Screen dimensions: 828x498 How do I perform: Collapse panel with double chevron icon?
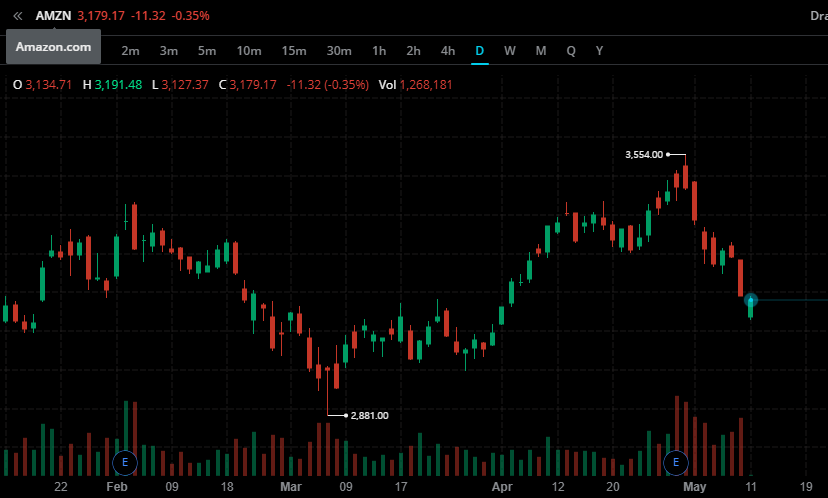pyautogui.click(x=18, y=16)
